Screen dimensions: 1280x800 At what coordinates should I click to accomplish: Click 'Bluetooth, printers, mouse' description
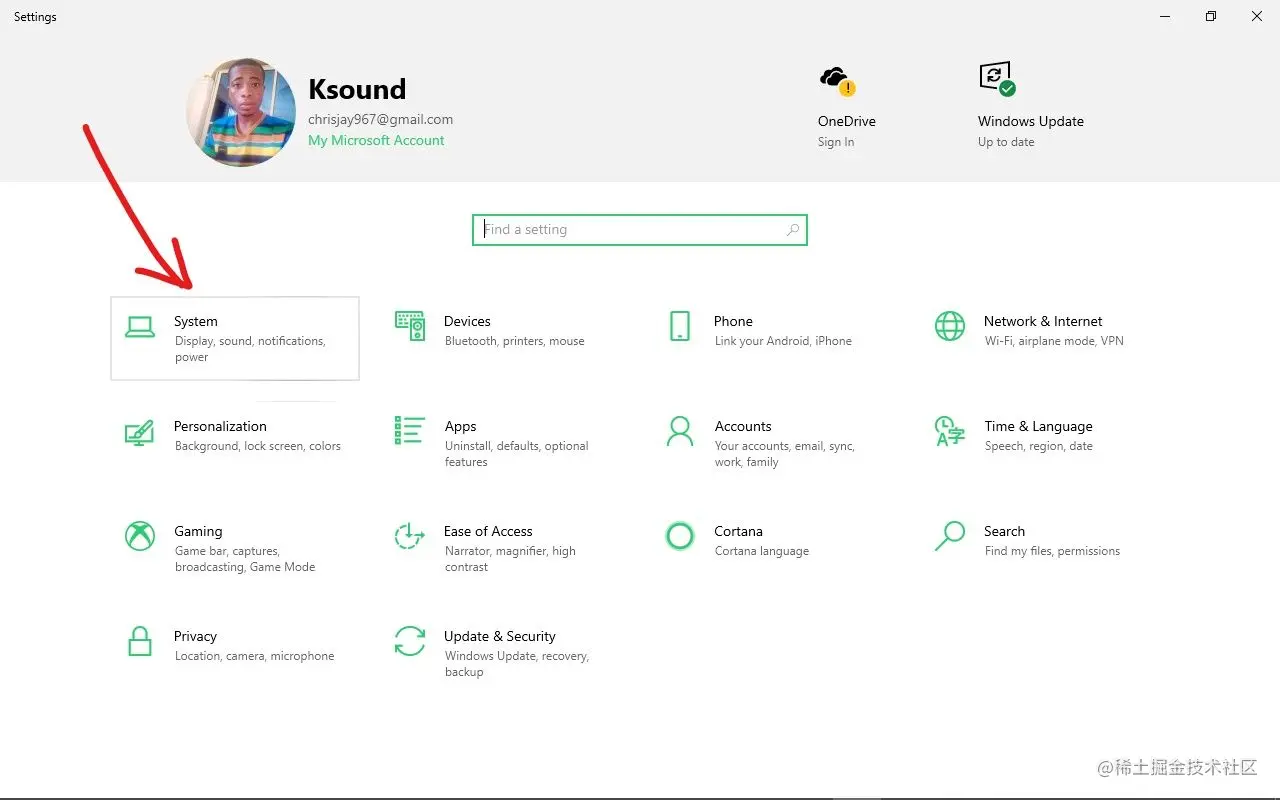pos(514,341)
